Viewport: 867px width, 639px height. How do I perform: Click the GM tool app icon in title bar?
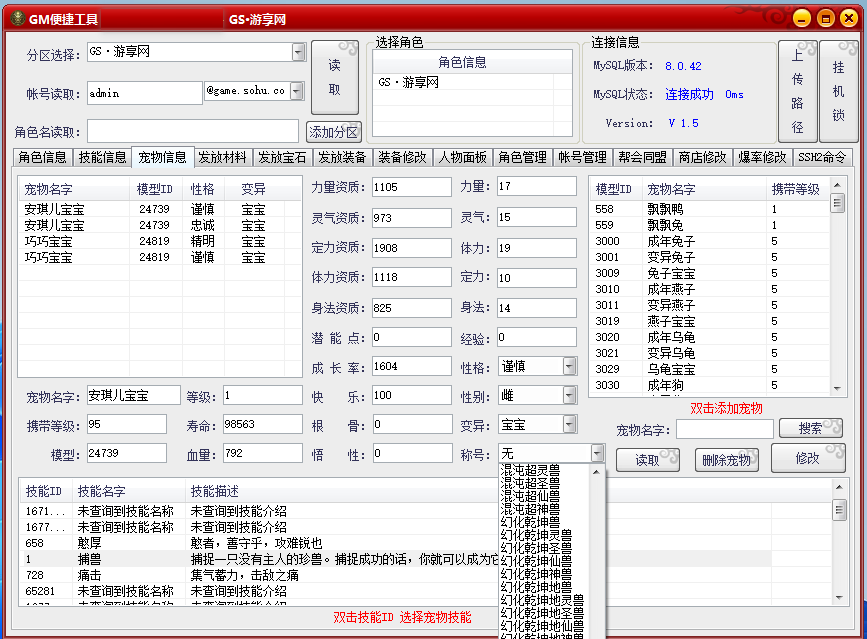click(17, 18)
